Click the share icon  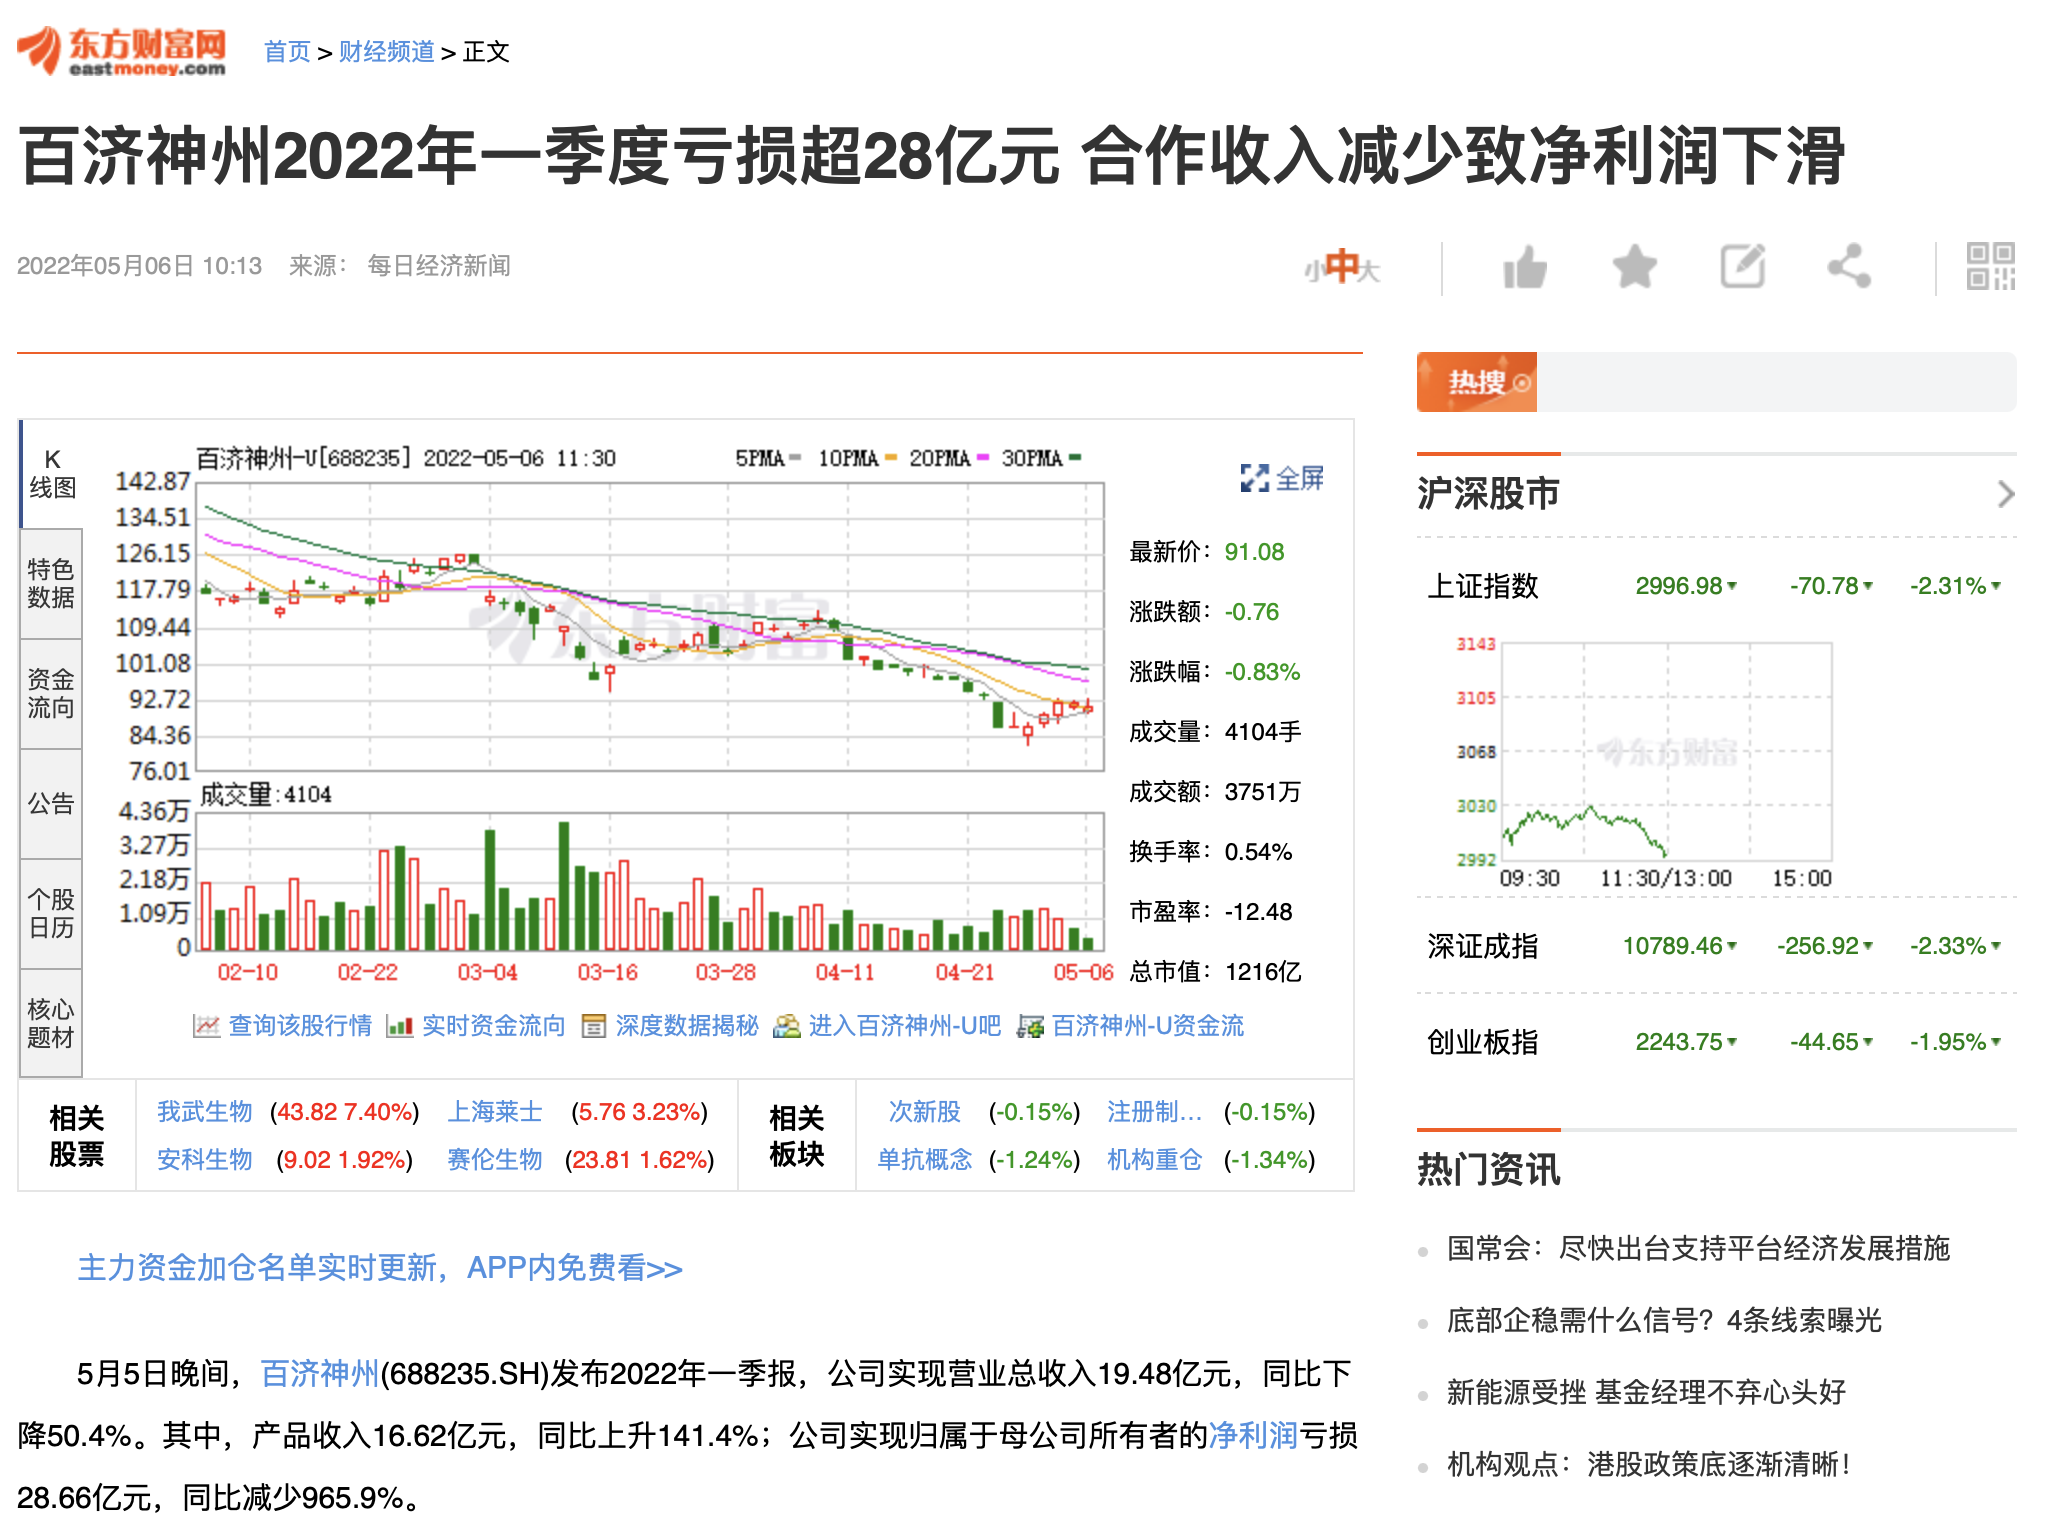click(1848, 266)
